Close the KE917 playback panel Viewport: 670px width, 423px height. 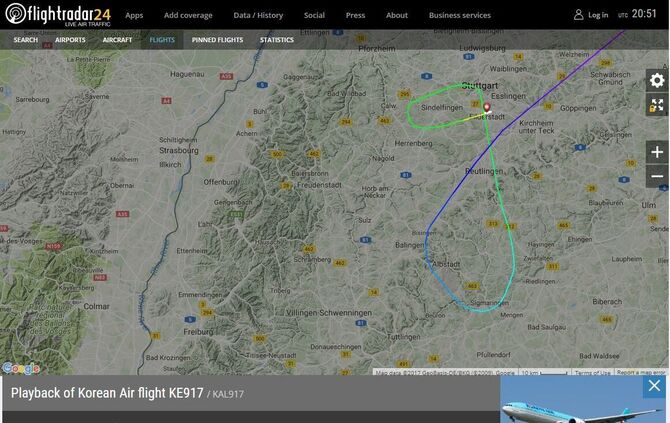point(654,386)
